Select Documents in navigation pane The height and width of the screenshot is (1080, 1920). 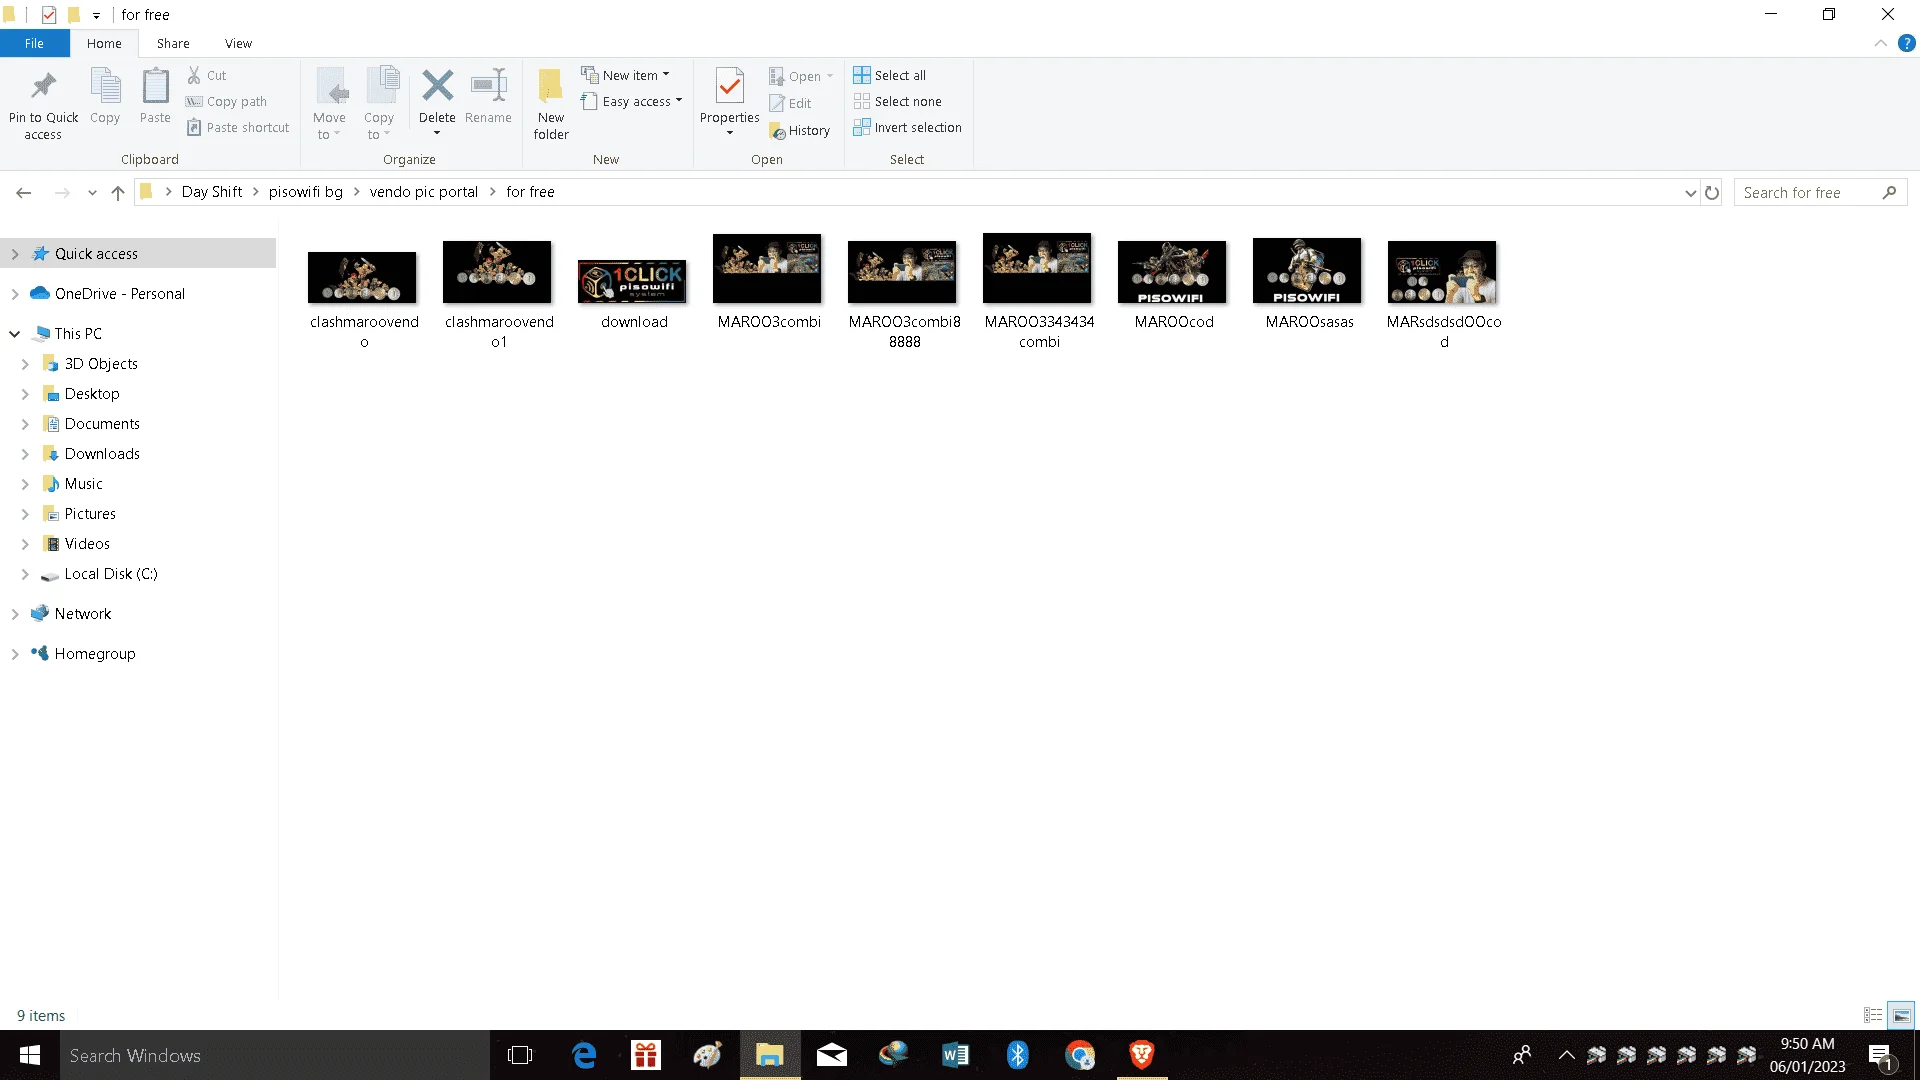(102, 424)
